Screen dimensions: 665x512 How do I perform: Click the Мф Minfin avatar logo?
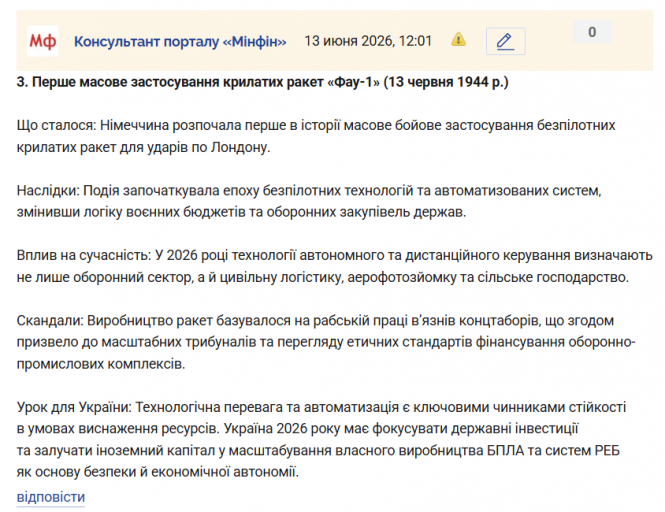[x=42, y=41]
